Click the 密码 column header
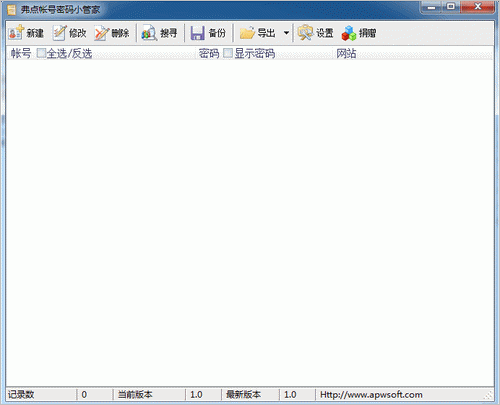The width and height of the screenshot is (500, 405). pyautogui.click(x=209, y=53)
